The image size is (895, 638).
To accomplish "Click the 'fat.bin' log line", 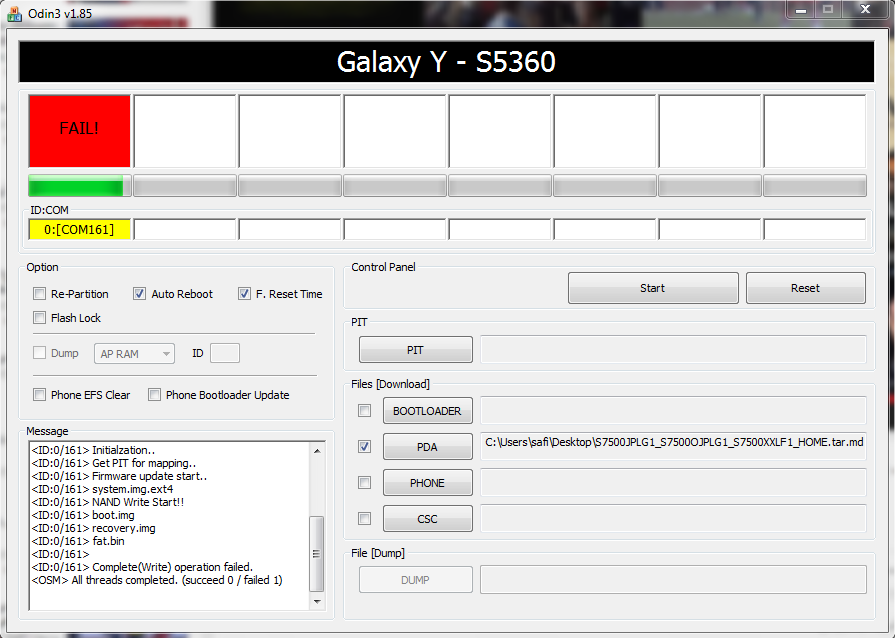I will tap(78, 542).
